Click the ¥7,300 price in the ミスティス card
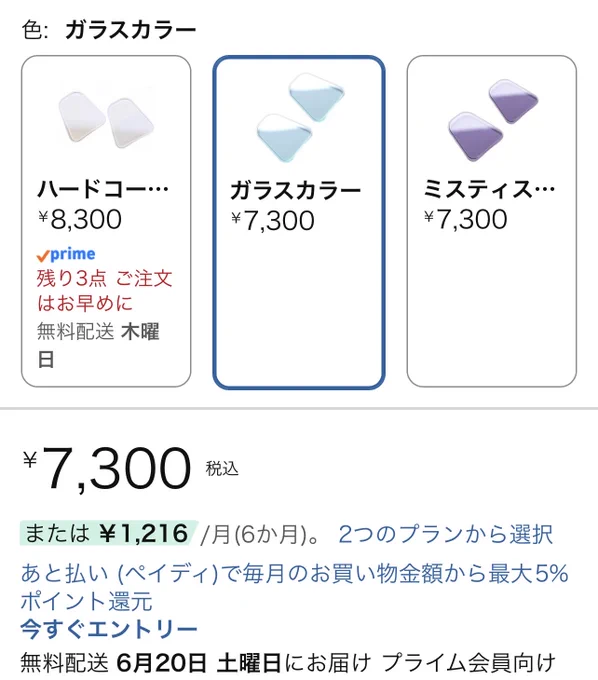 point(466,219)
